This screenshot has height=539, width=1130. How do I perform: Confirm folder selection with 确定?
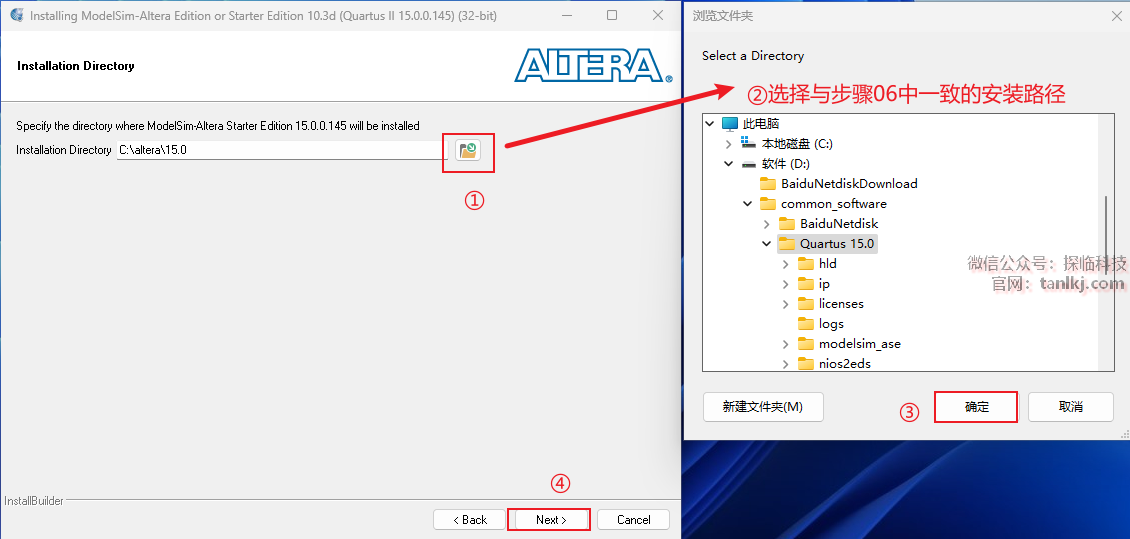click(976, 407)
